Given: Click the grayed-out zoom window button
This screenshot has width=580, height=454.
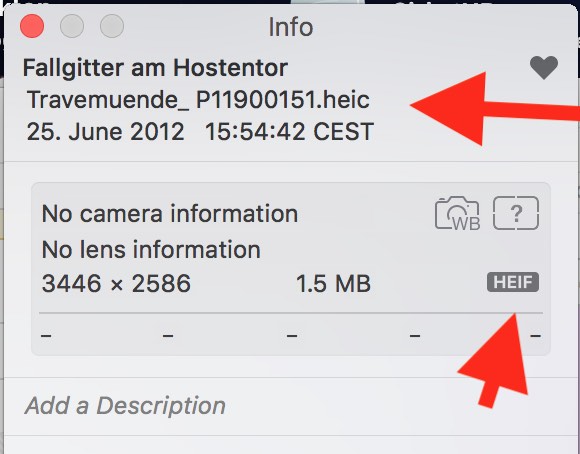Looking at the screenshot, I should click(112, 26).
